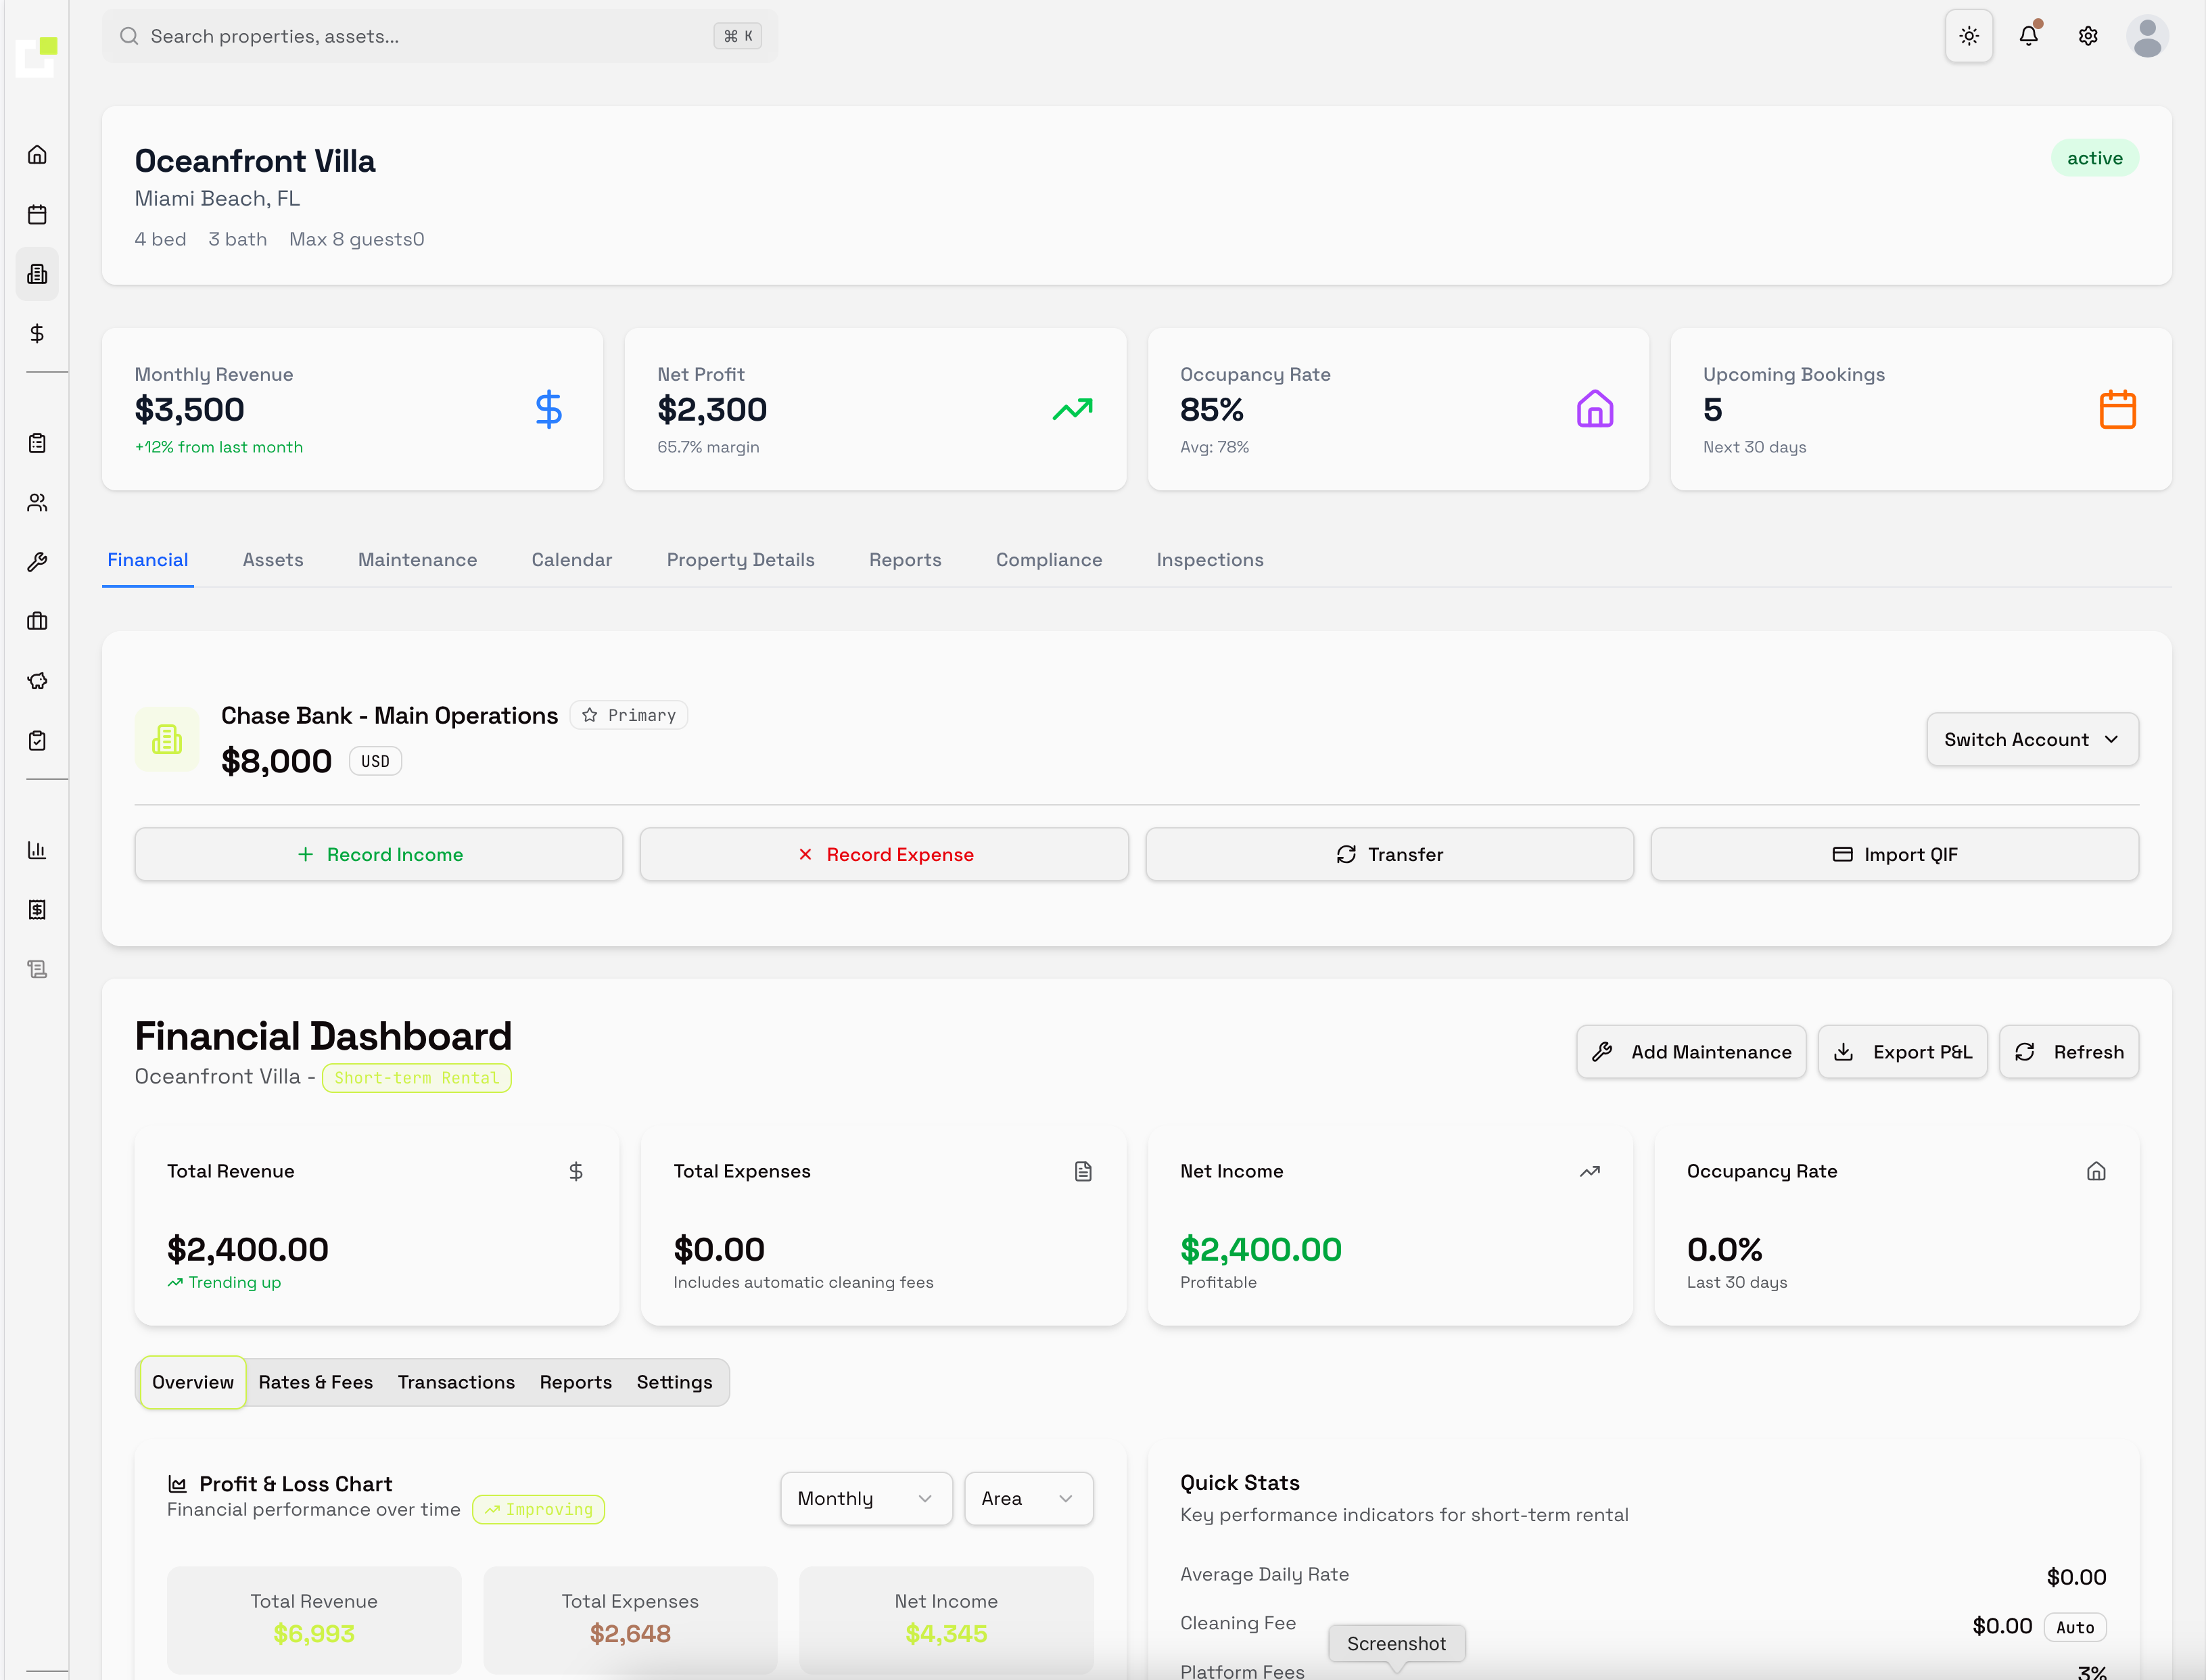Open settings gear icon in header
2206x1680 pixels.
2087,36
